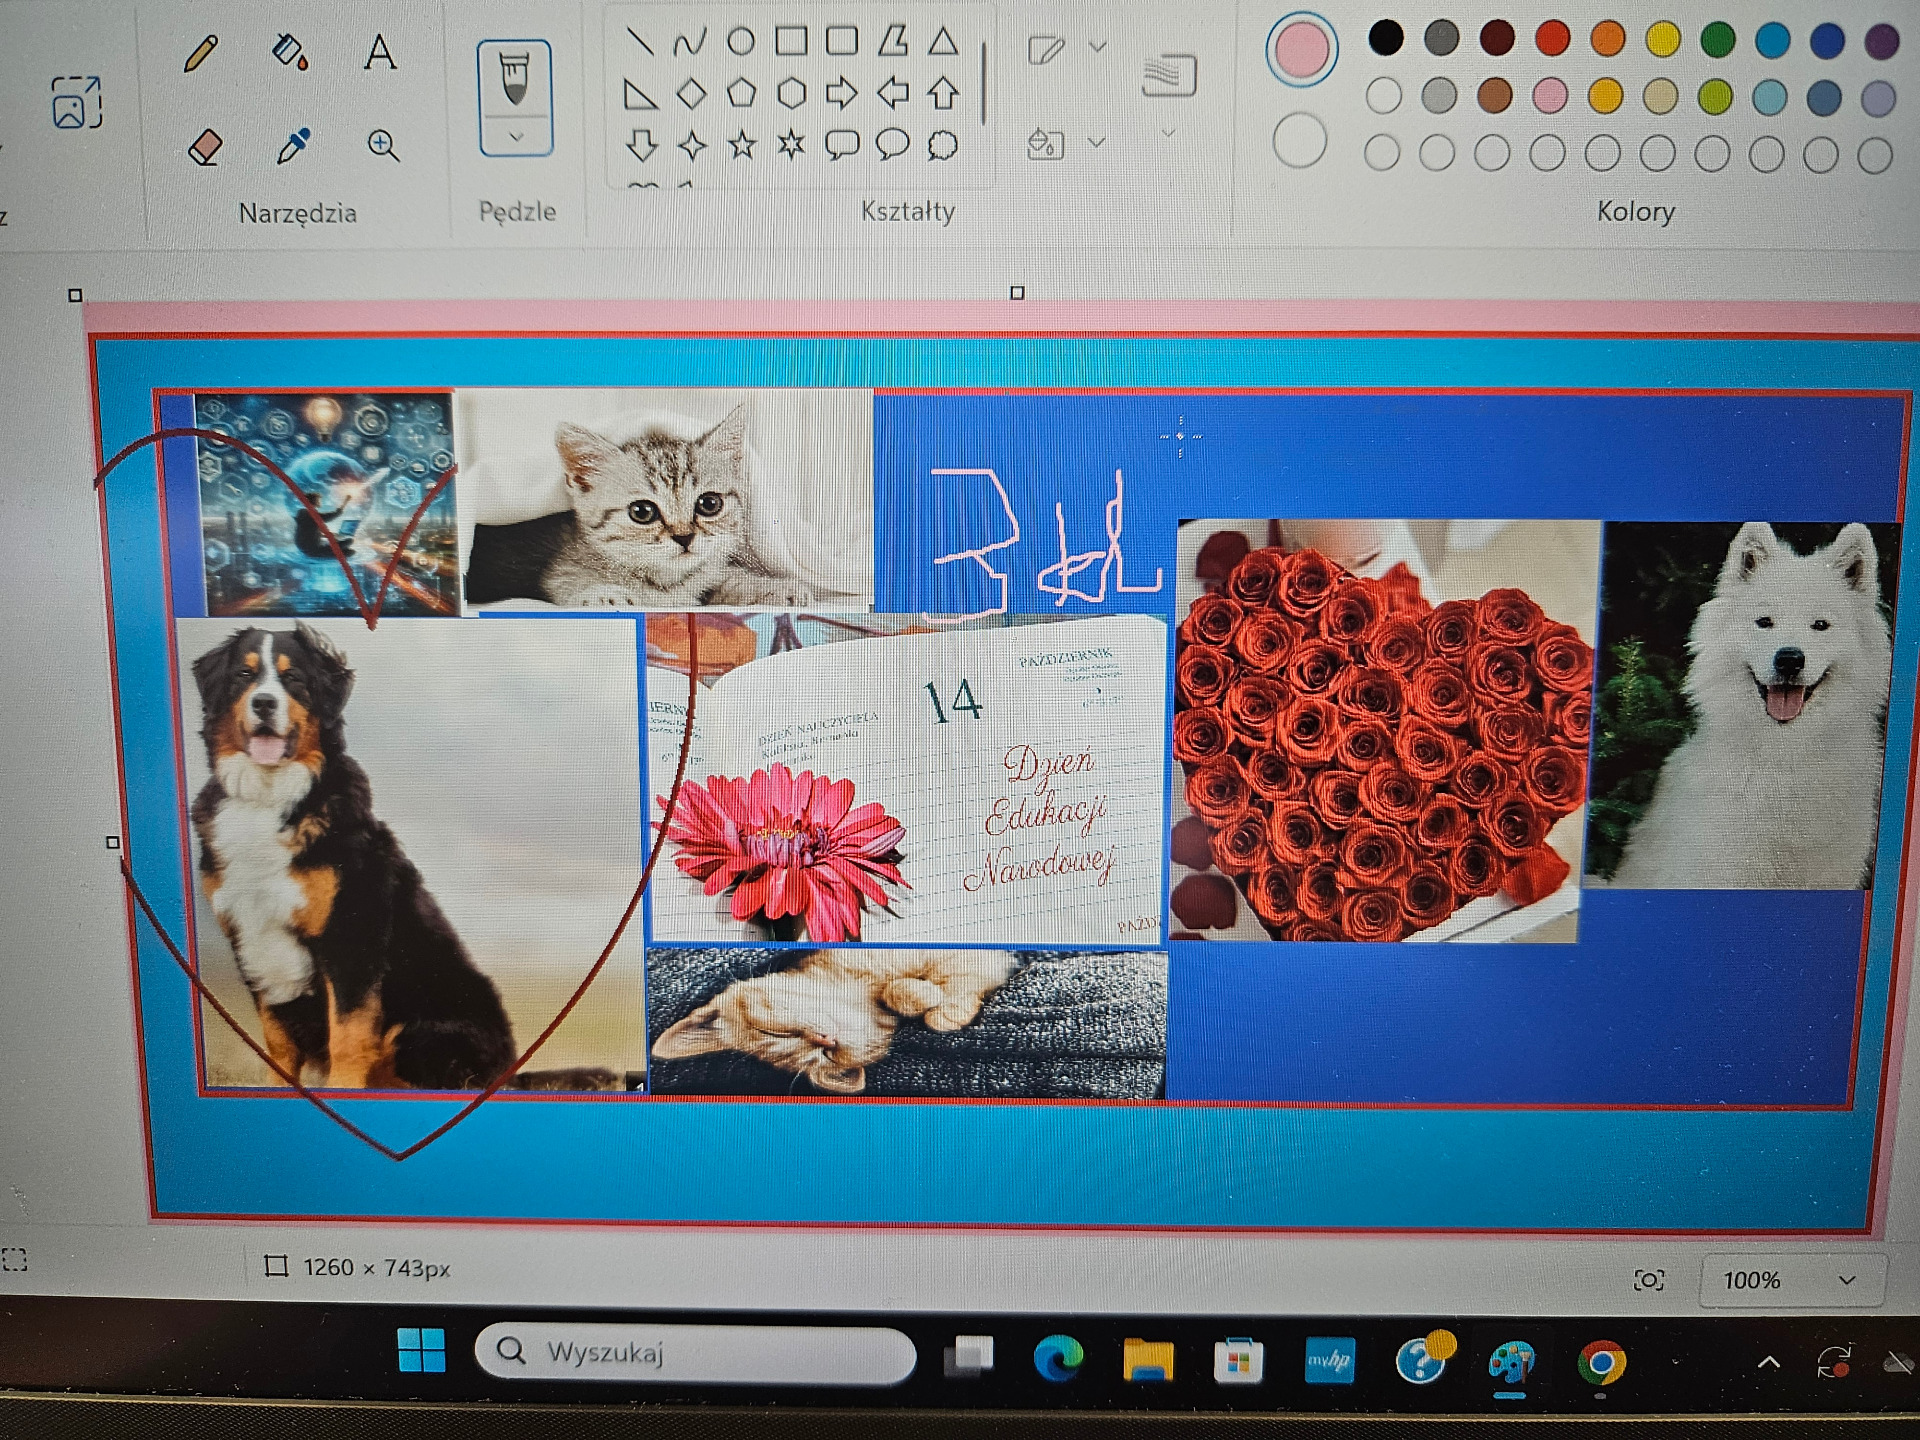1920x1440 pixels.
Task: Select the Diamond shape
Action: [x=691, y=94]
